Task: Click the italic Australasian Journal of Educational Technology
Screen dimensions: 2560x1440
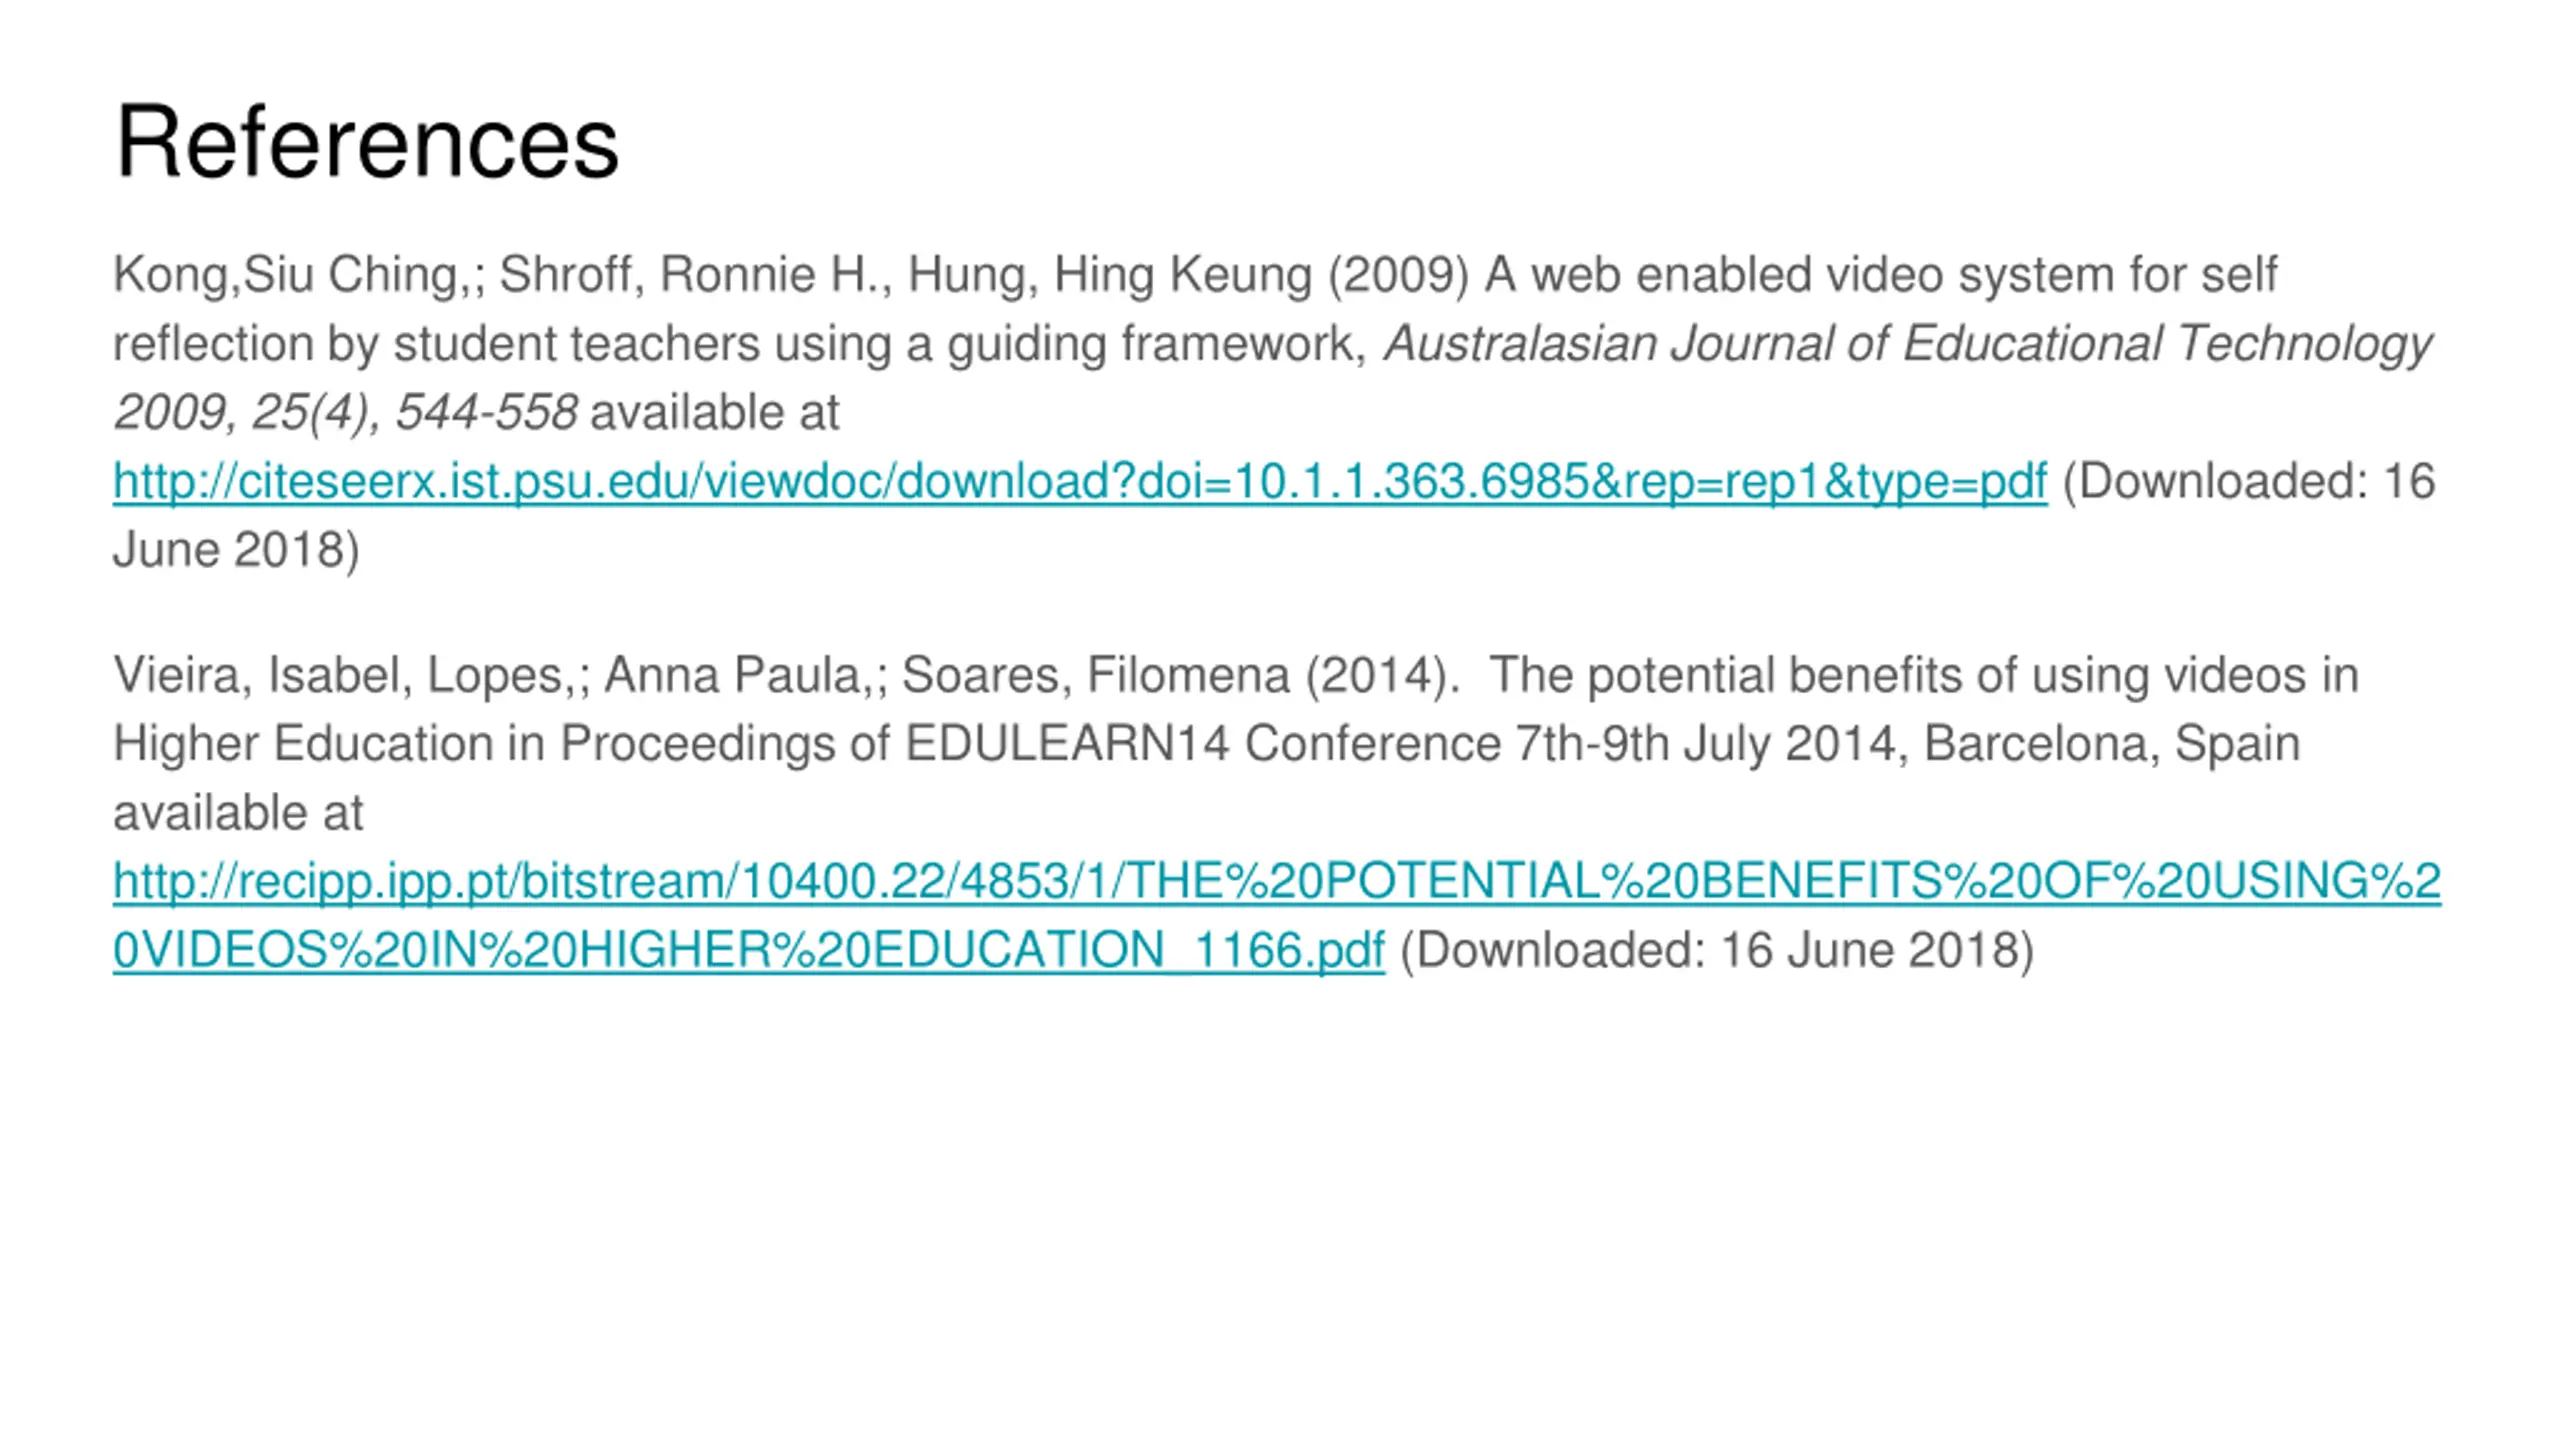Action: [x=1909, y=343]
